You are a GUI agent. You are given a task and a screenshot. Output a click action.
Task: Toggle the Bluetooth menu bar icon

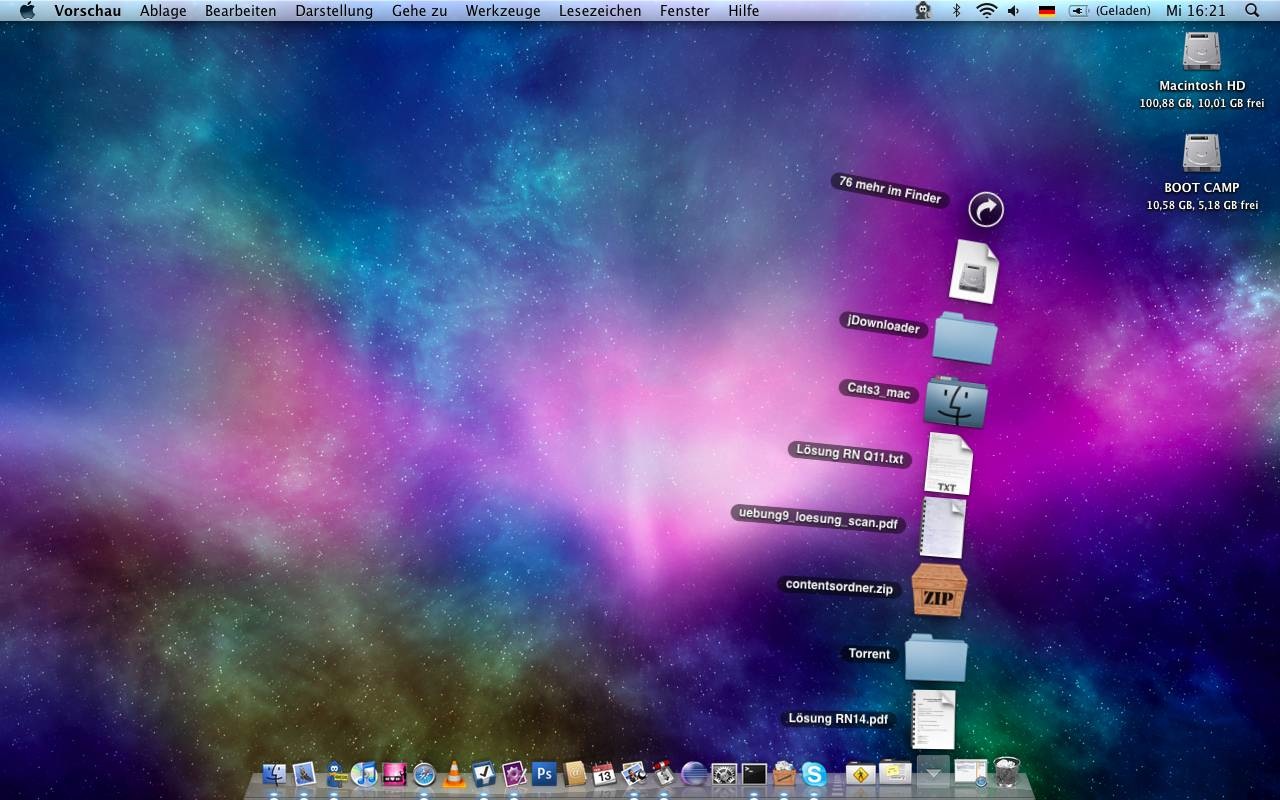point(955,11)
